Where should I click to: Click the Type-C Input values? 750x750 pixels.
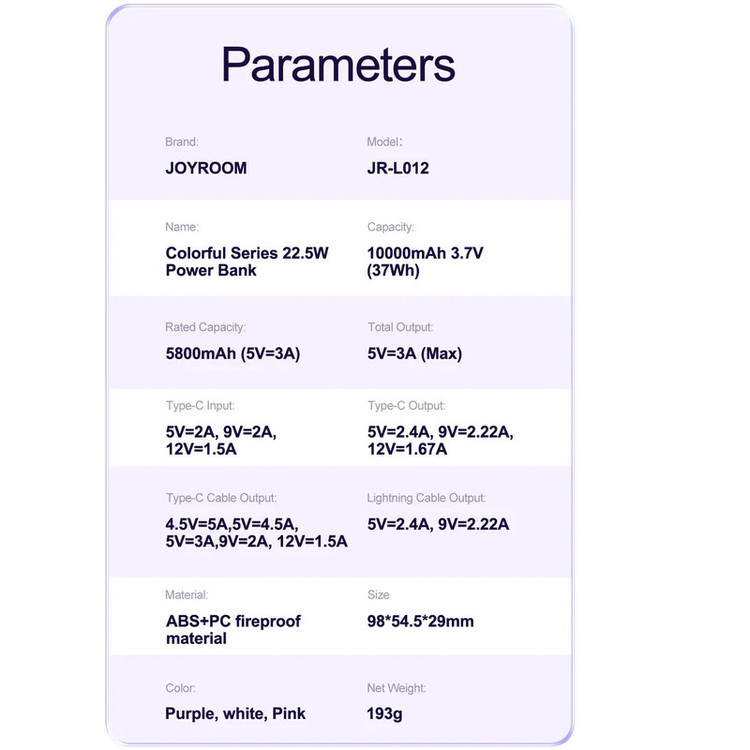click(221, 440)
